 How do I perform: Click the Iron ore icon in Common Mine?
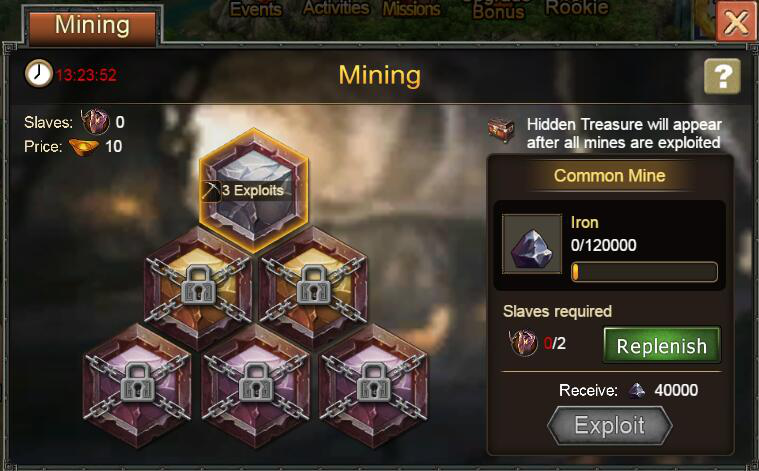coord(531,244)
